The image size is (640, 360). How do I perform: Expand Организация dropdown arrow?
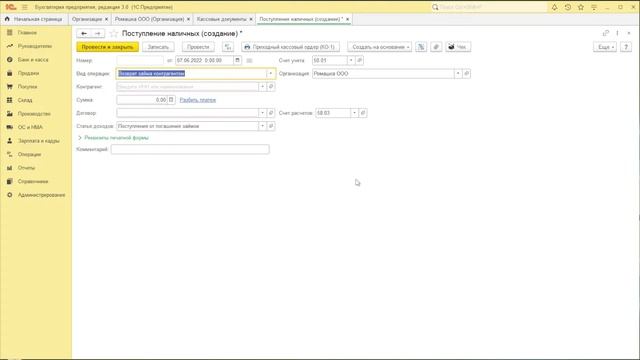point(458,73)
